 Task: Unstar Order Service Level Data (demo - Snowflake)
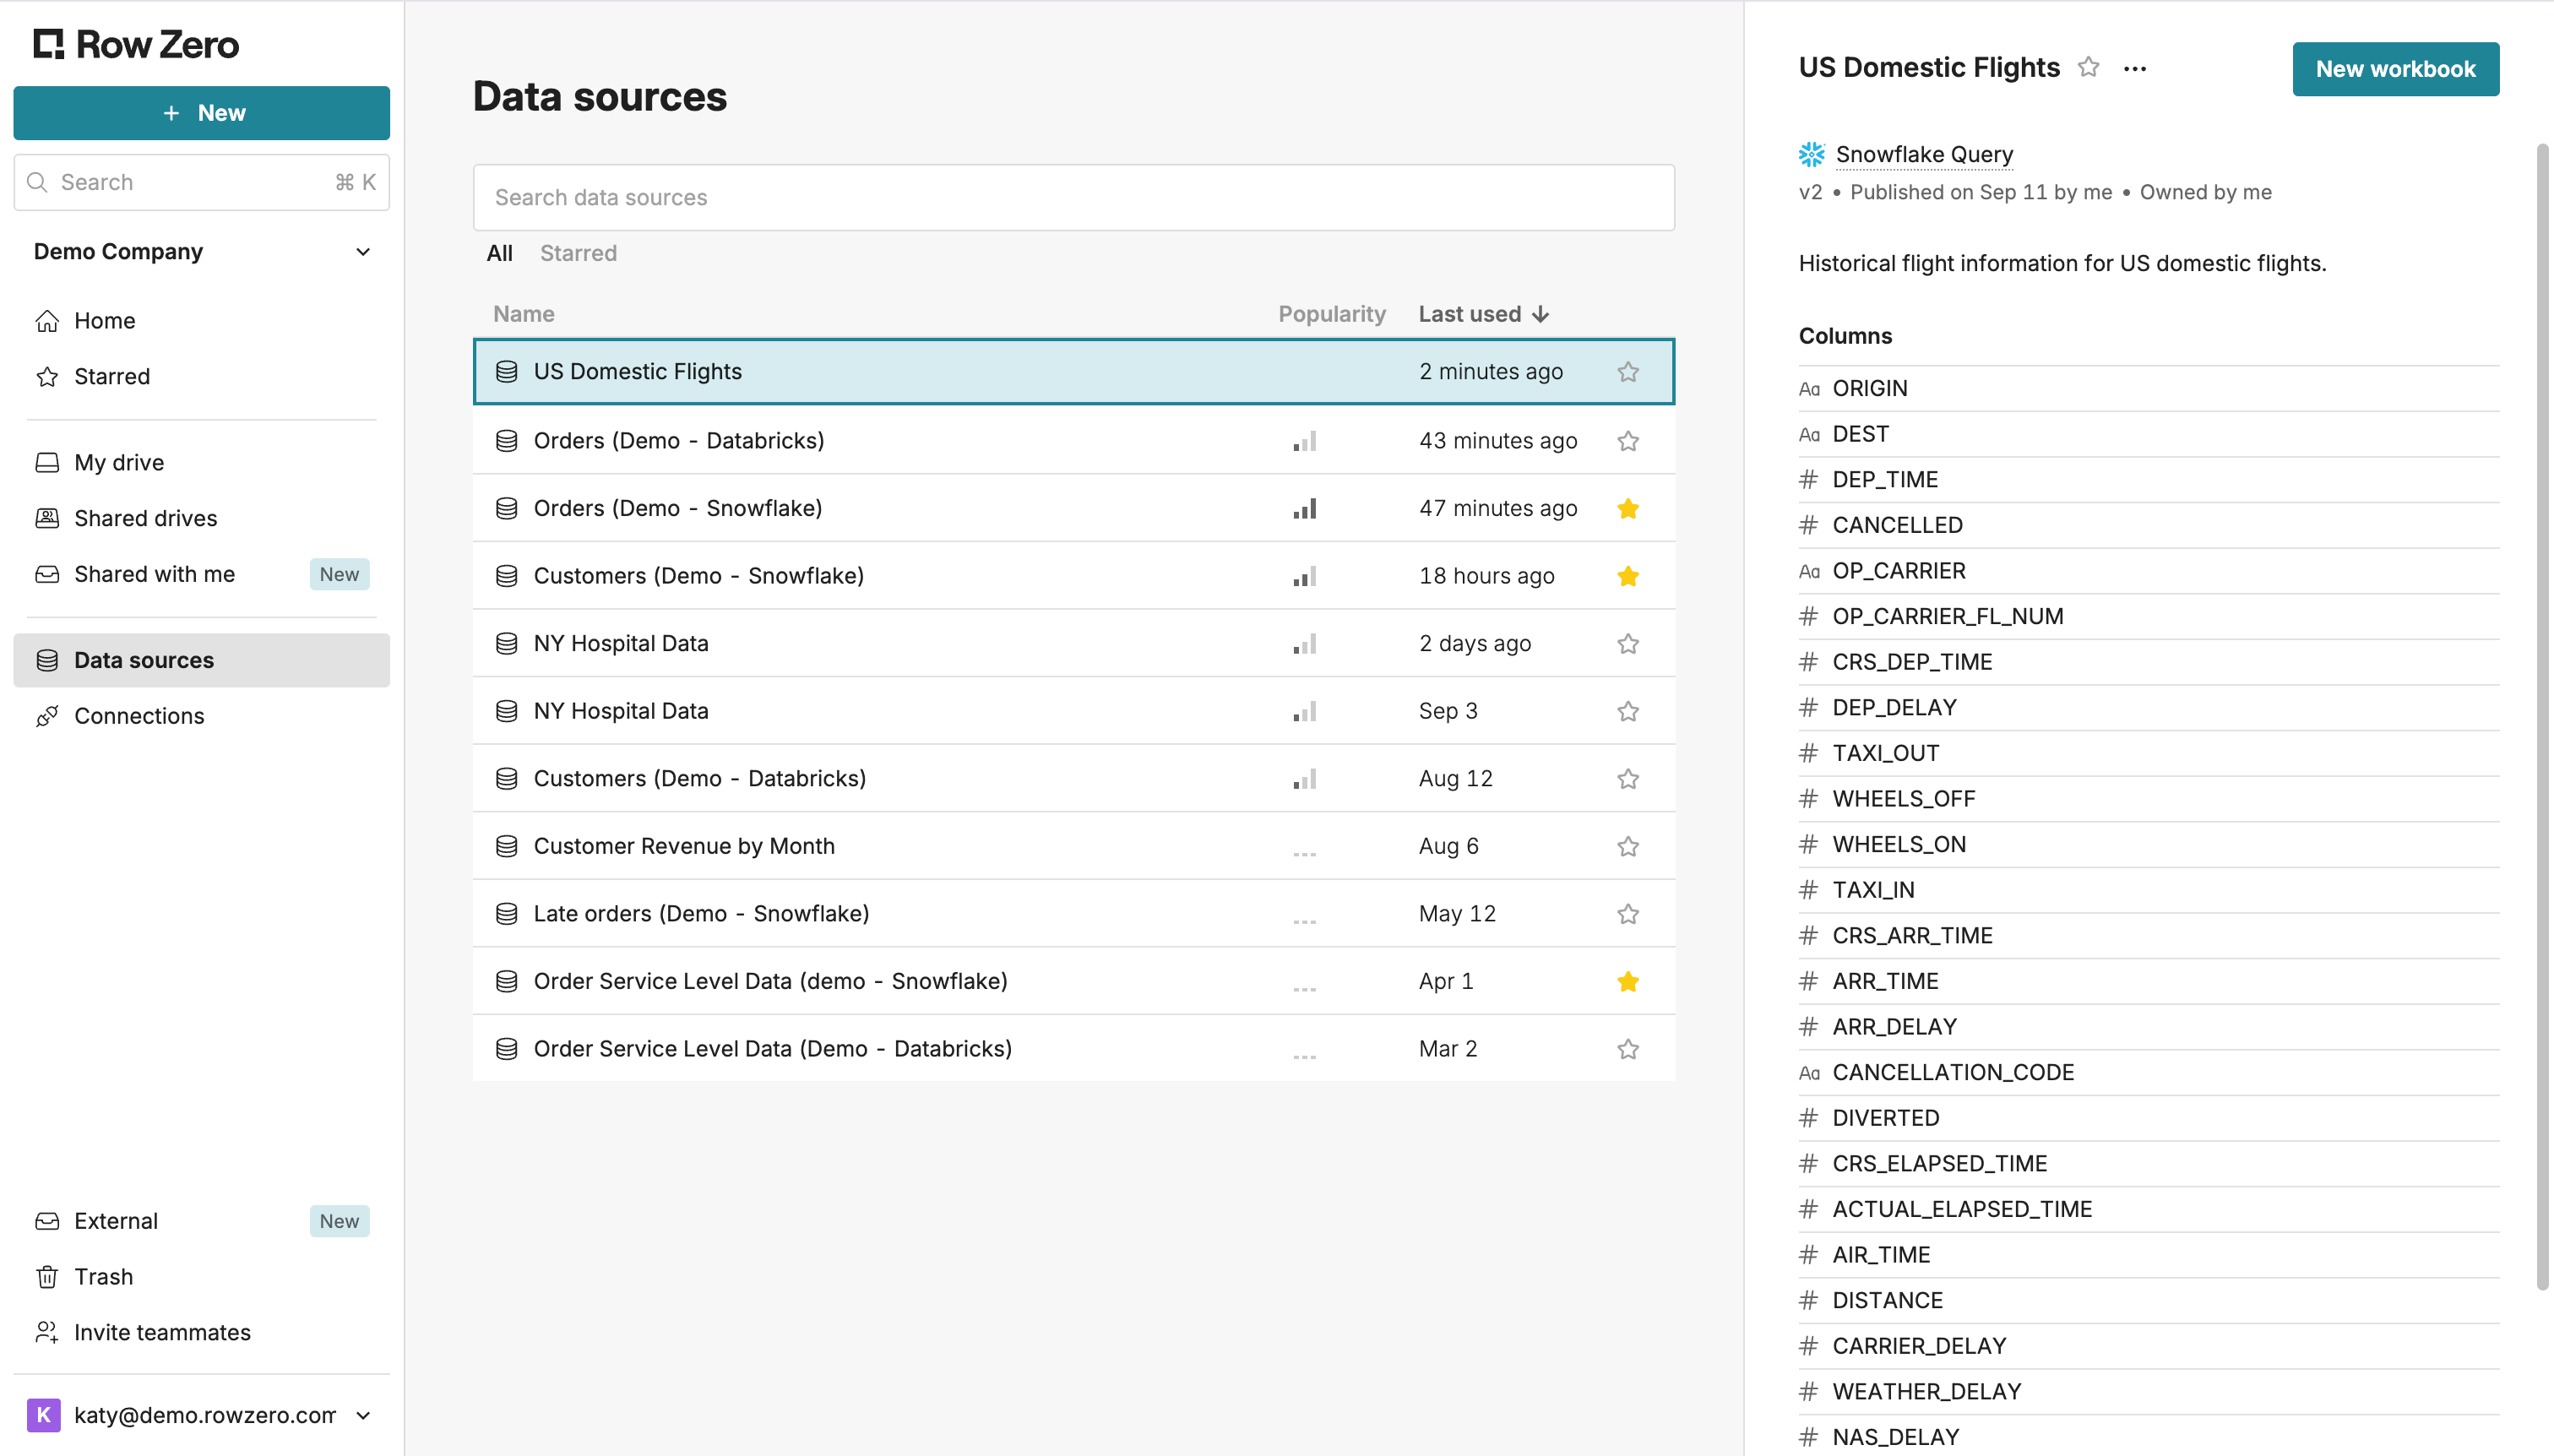(1628, 982)
